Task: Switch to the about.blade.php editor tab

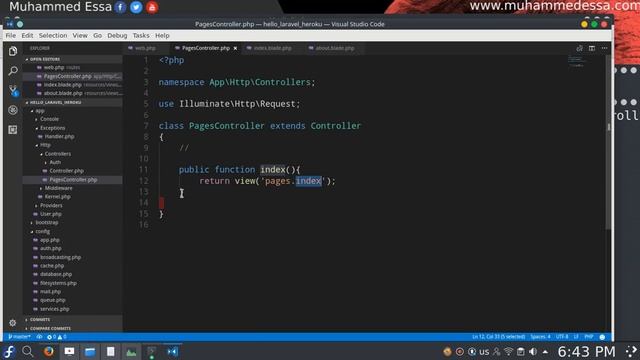Action: coord(335,48)
